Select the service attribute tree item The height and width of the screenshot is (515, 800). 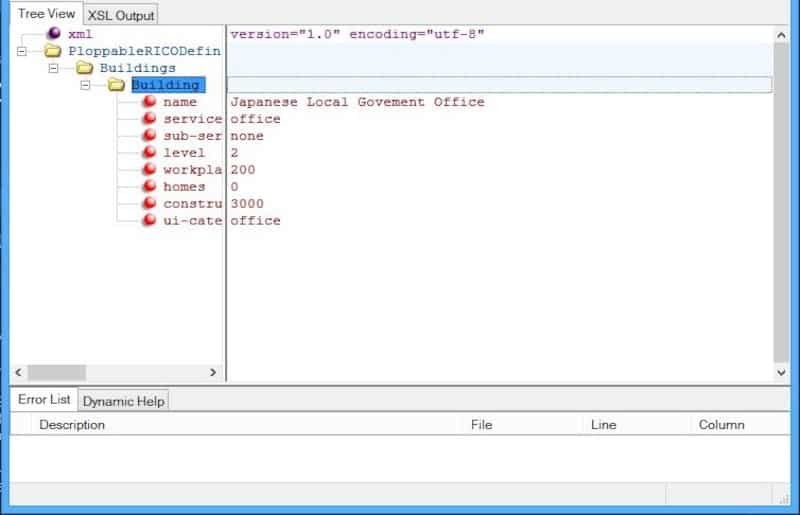pos(192,119)
